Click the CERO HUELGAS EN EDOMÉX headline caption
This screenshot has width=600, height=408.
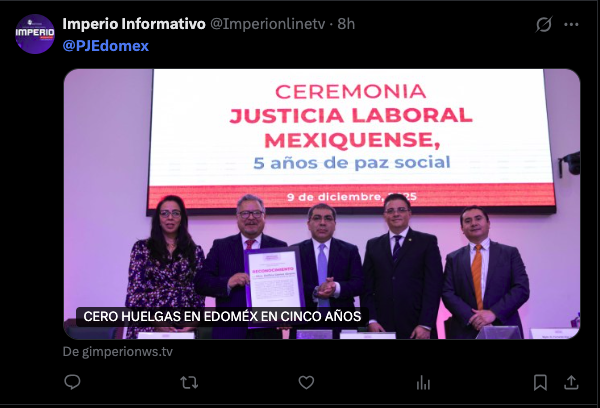click(222, 317)
